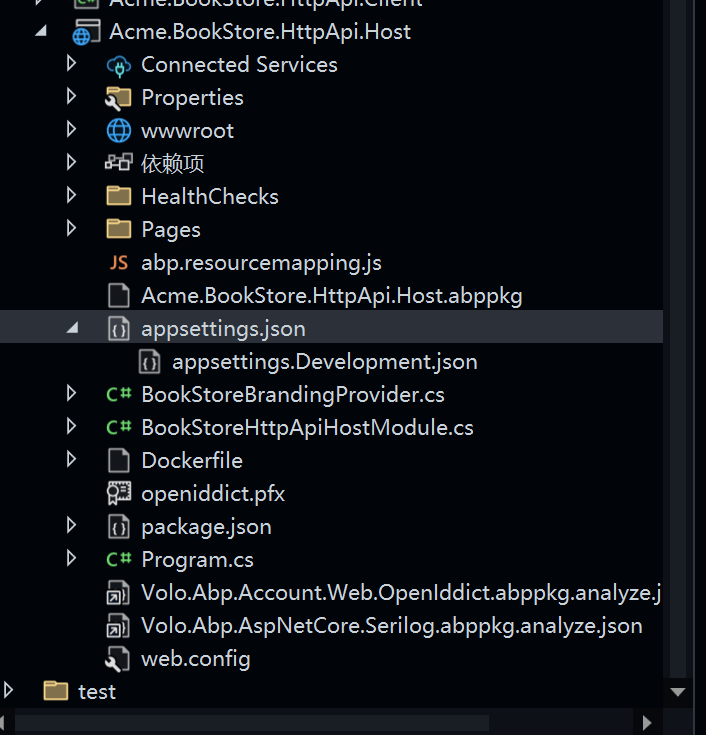The height and width of the screenshot is (735, 706).
Task: Collapse the Acme.BookStore.HttpApi.Host project node
Action: (x=40, y=32)
